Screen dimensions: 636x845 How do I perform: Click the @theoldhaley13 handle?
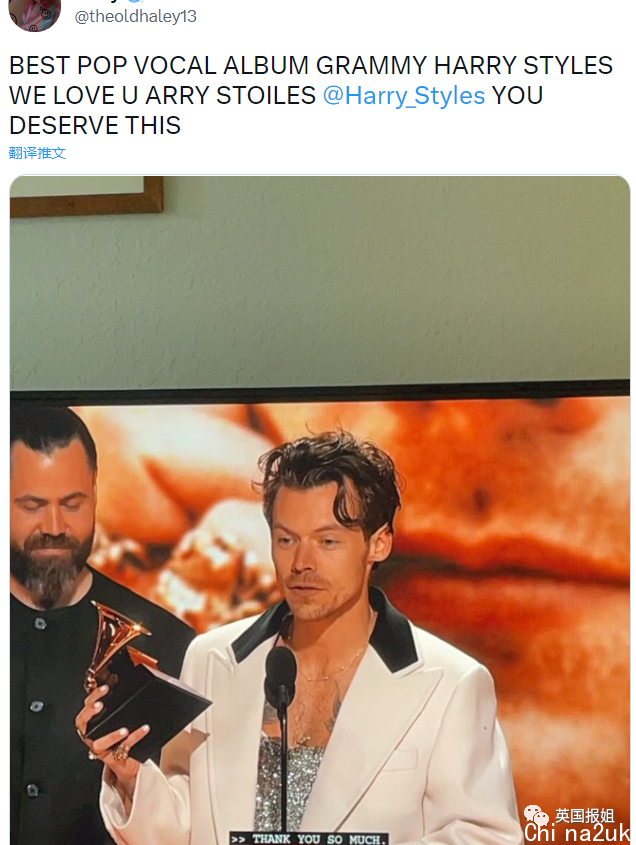135,16
